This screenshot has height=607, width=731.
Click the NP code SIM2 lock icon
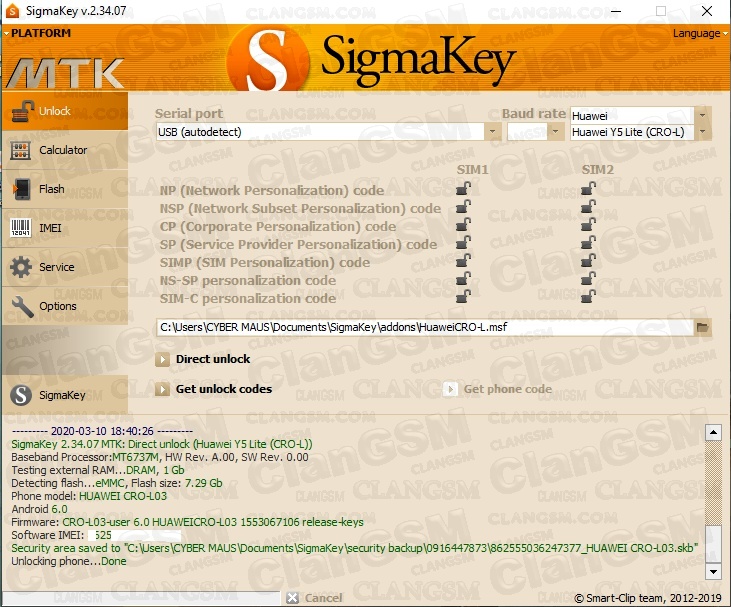coord(588,188)
